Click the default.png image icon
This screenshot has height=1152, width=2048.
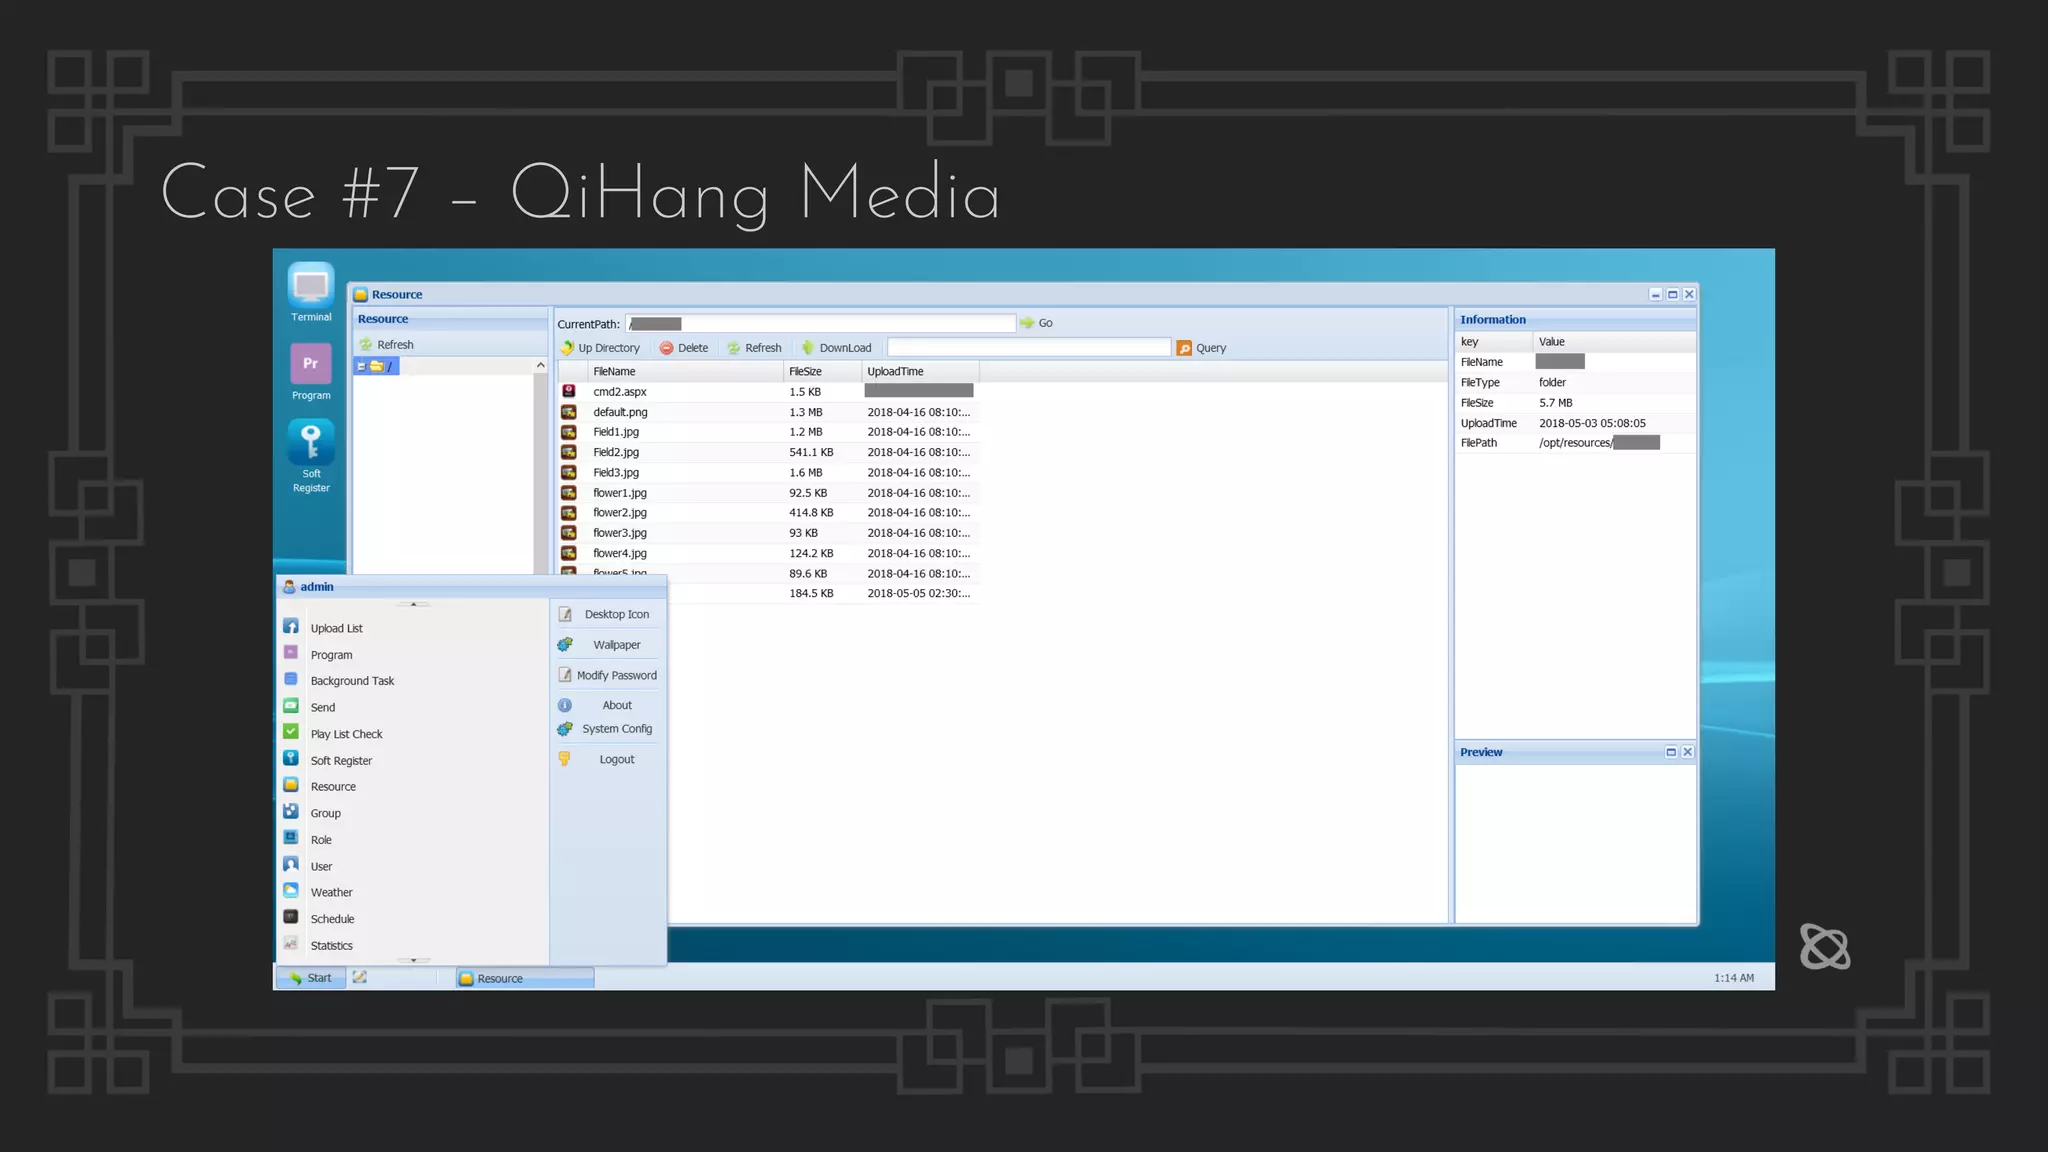click(x=569, y=412)
